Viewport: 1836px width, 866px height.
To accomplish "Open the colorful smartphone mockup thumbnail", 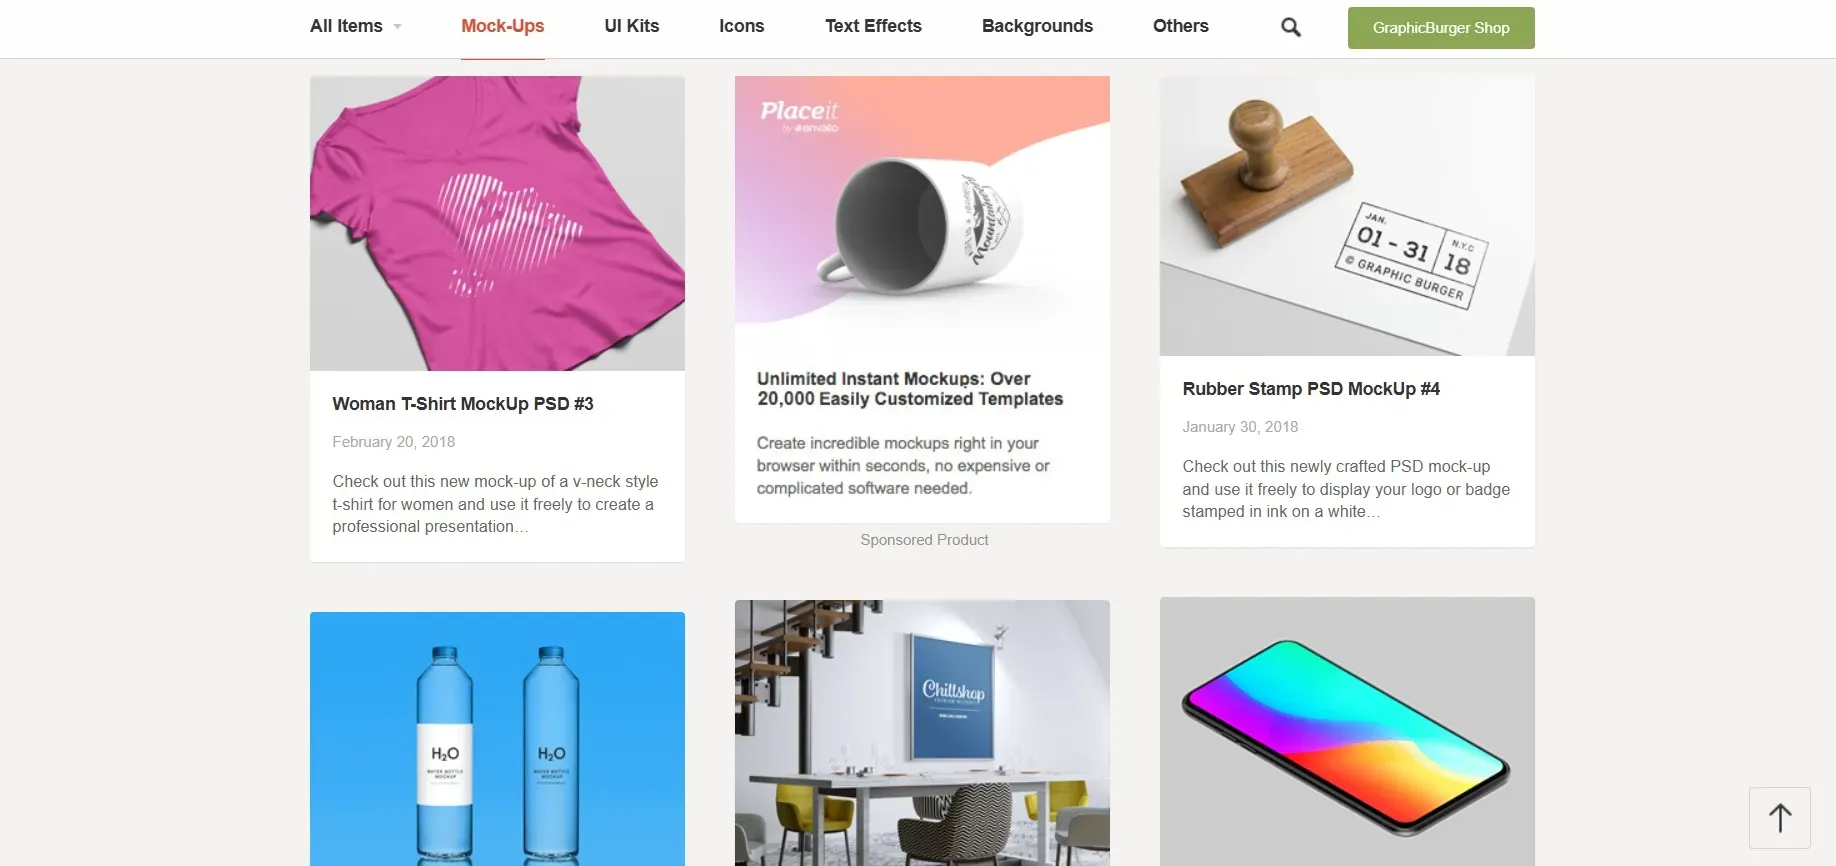I will click(1347, 731).
